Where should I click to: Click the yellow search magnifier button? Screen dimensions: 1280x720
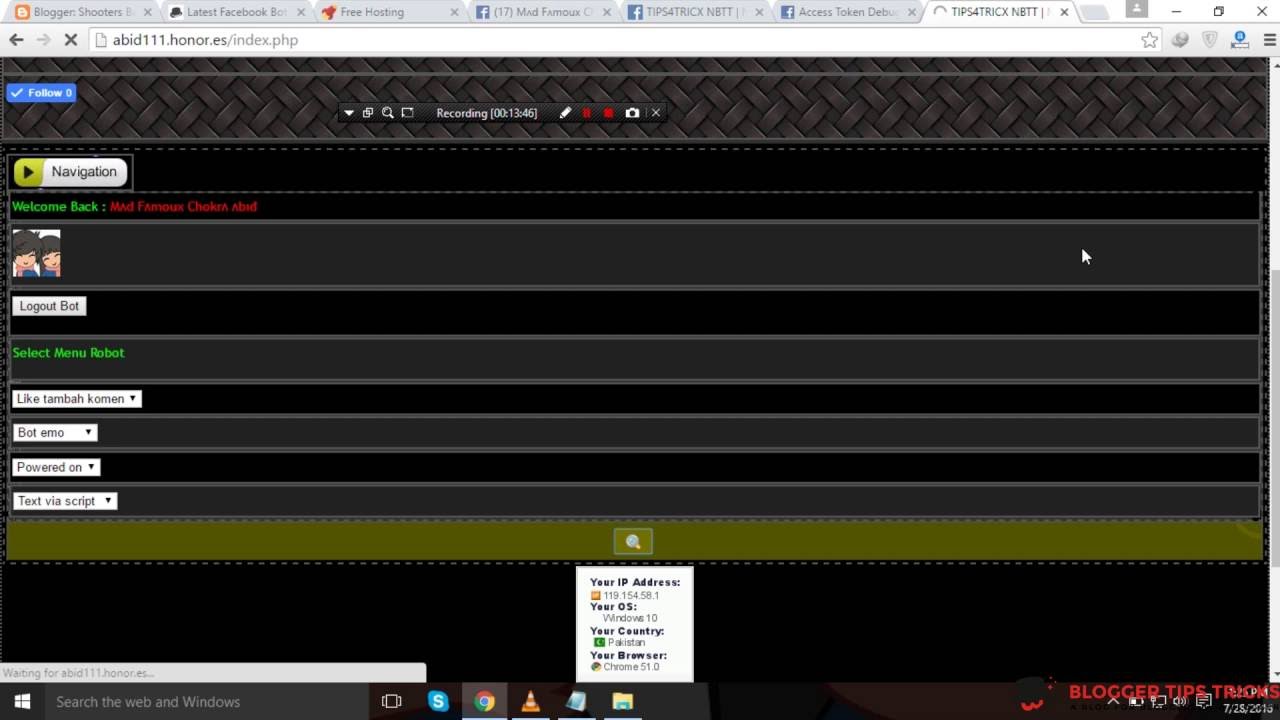pyautogui.click(x=633, y=542)
